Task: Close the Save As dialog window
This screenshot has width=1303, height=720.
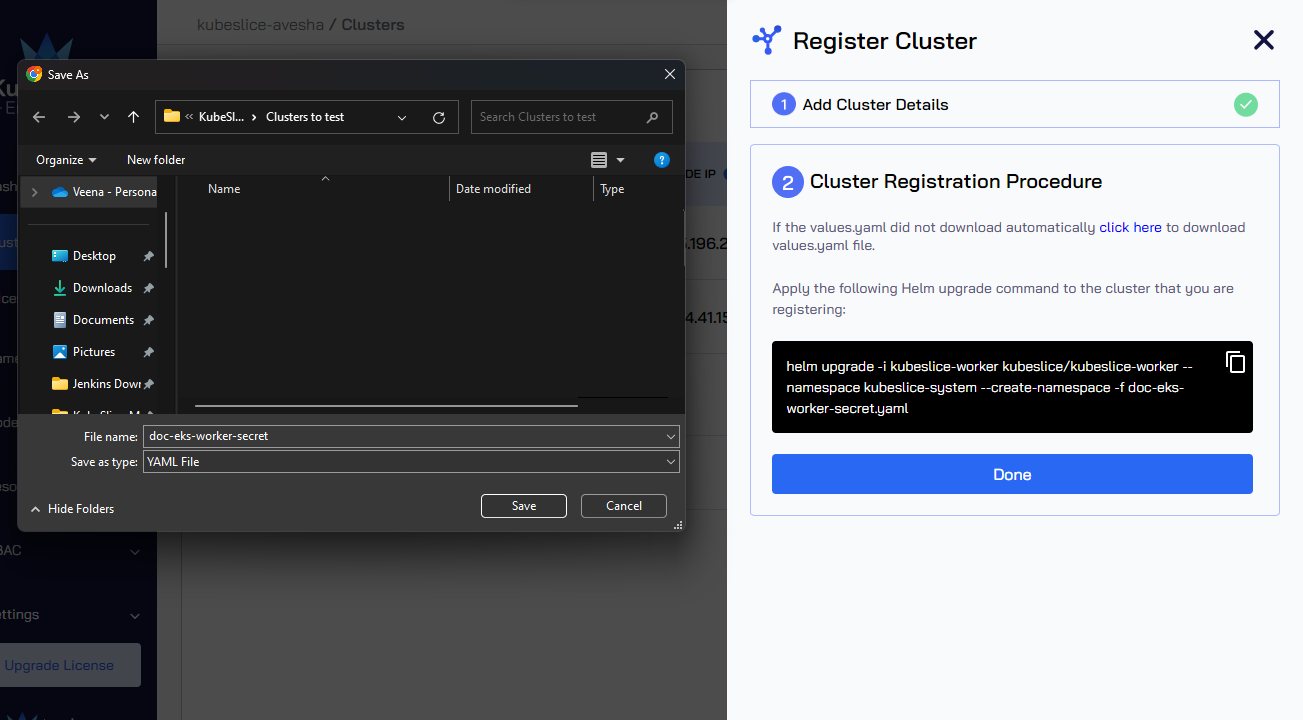Action: [670, 74]
